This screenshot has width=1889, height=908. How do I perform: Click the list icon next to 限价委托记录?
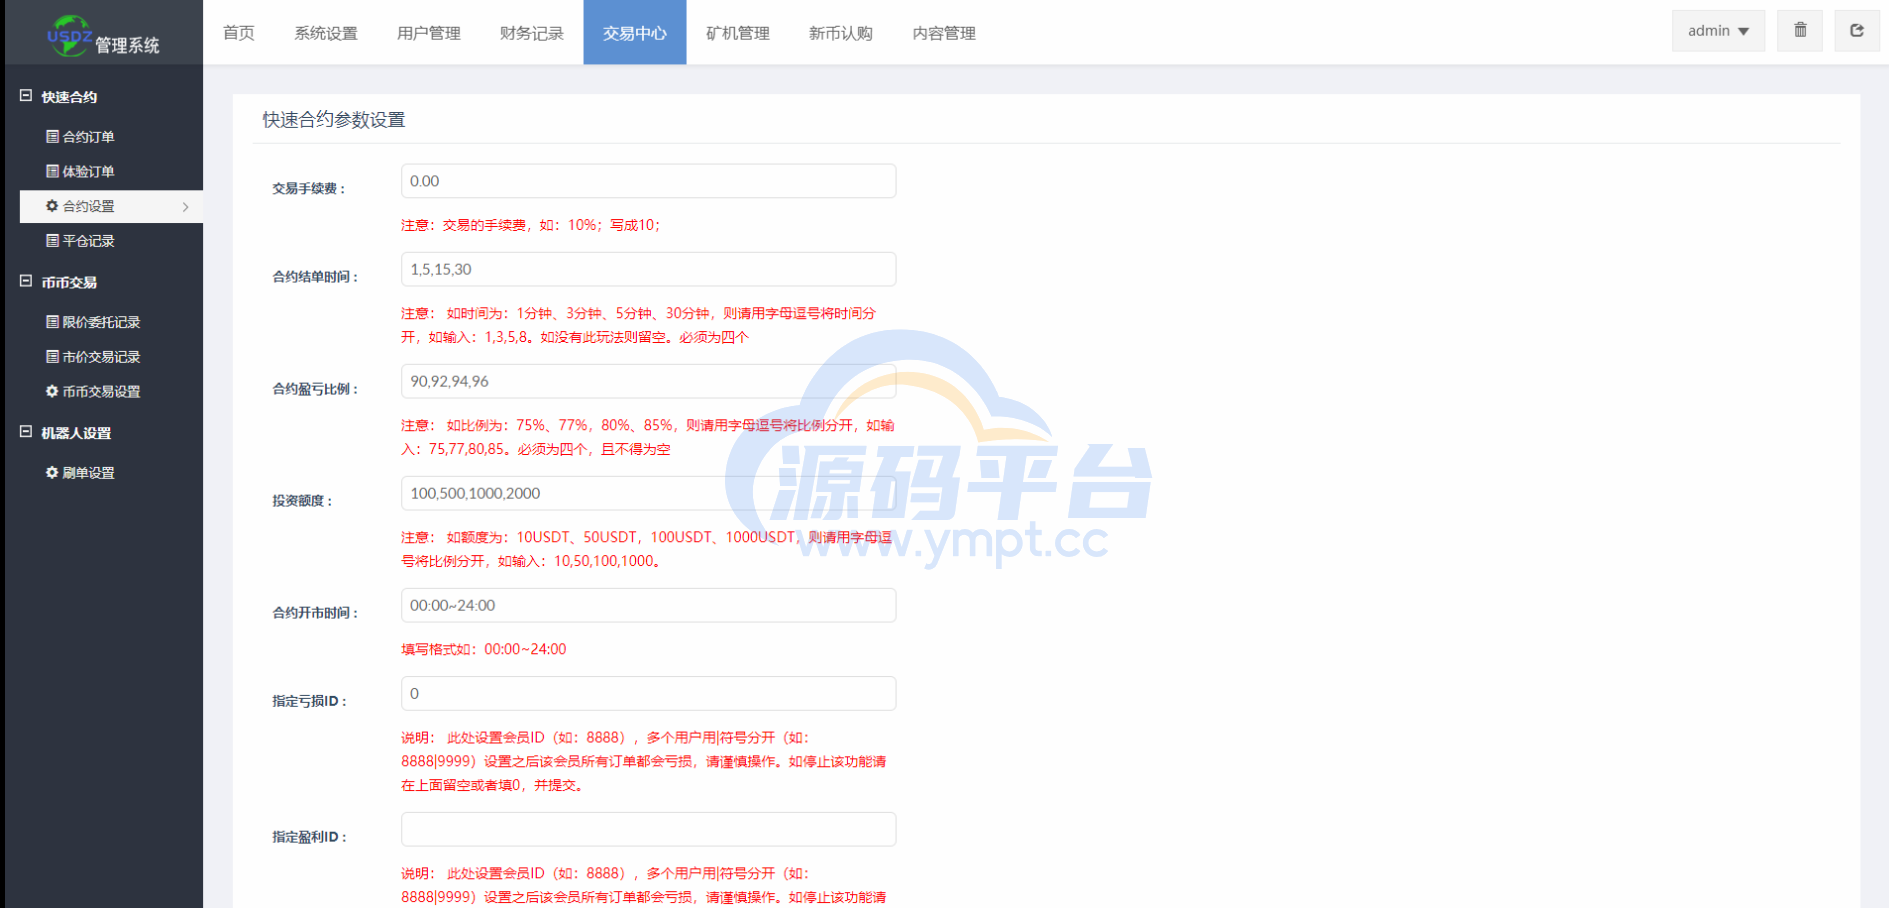(x=52, y=321)
